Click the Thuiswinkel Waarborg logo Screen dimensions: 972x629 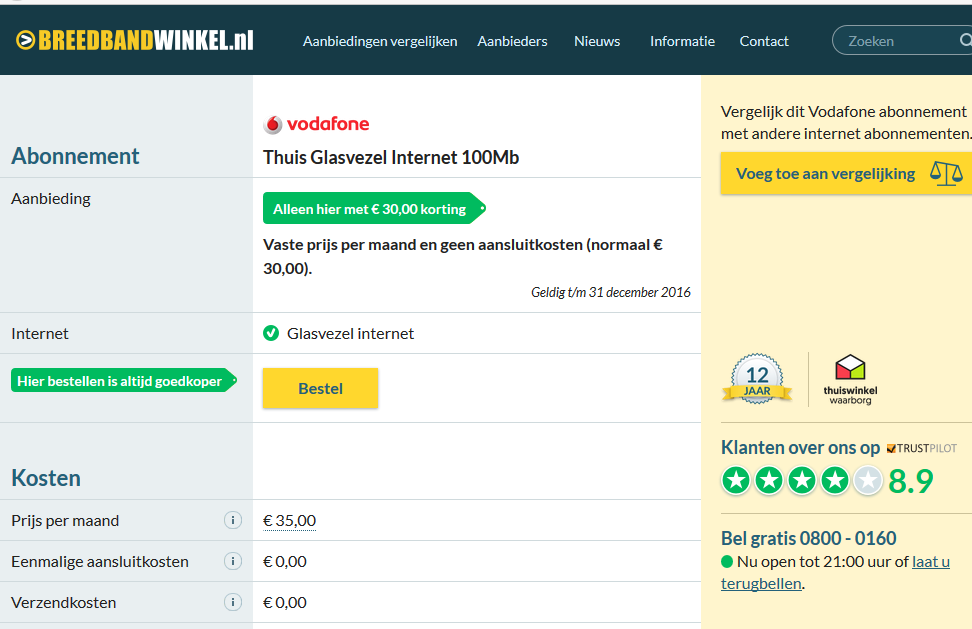[x=850, y=380]
